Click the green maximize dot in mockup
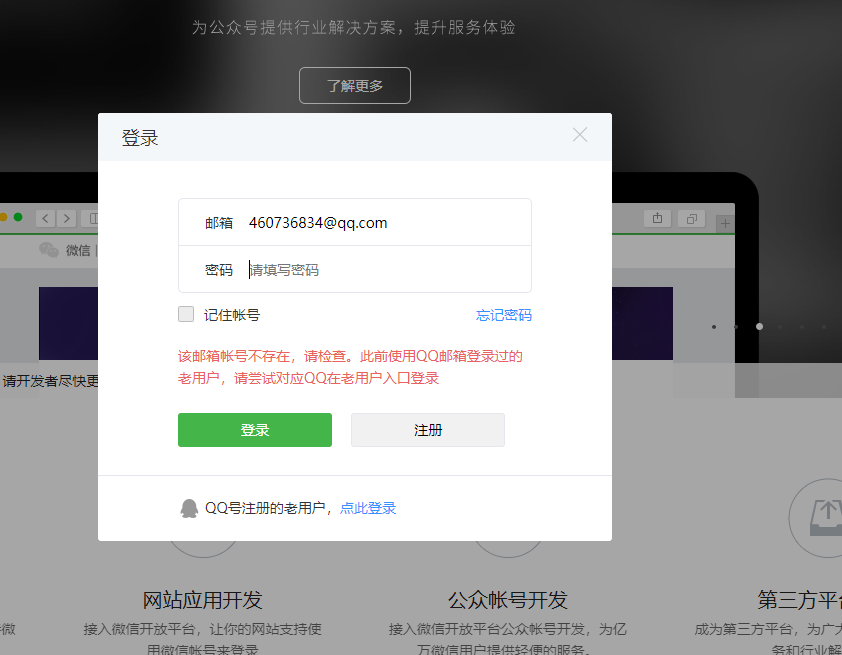 (18, 217)
